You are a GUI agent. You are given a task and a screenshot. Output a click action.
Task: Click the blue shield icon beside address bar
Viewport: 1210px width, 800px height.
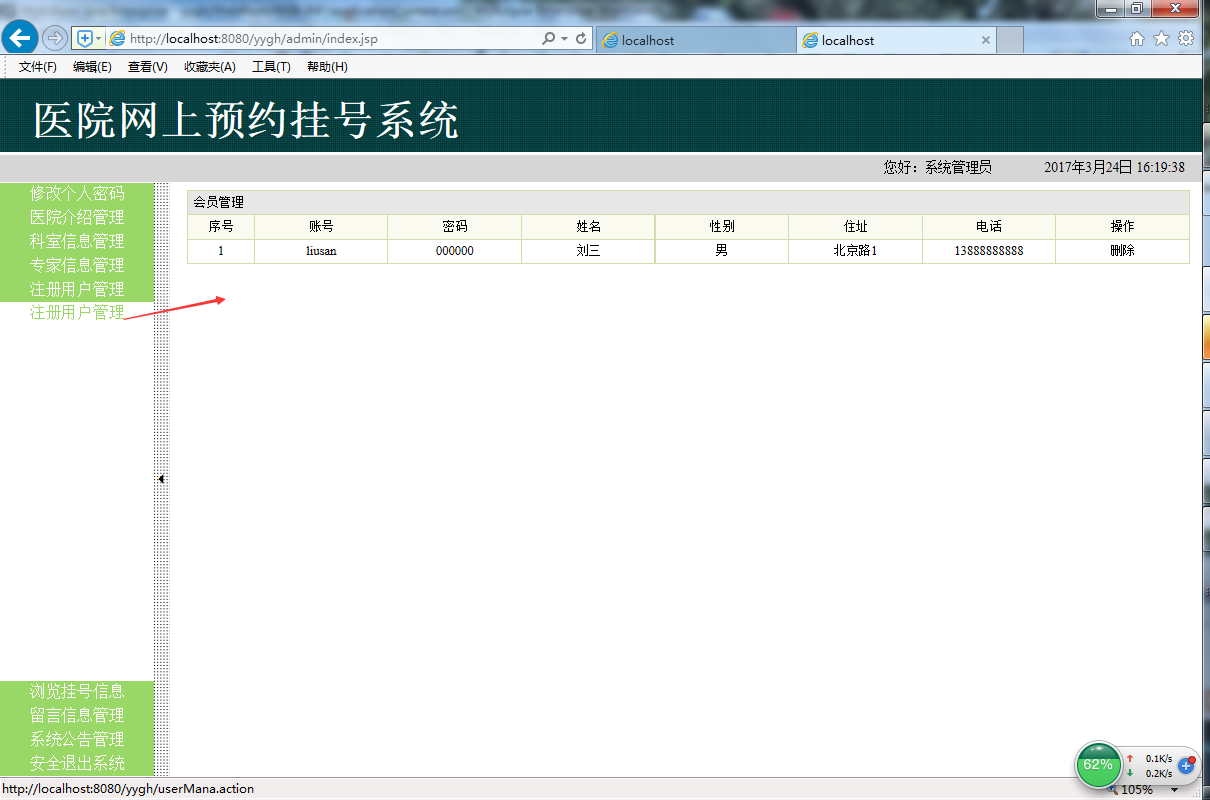pyautogui.click(x=85, y=39)
